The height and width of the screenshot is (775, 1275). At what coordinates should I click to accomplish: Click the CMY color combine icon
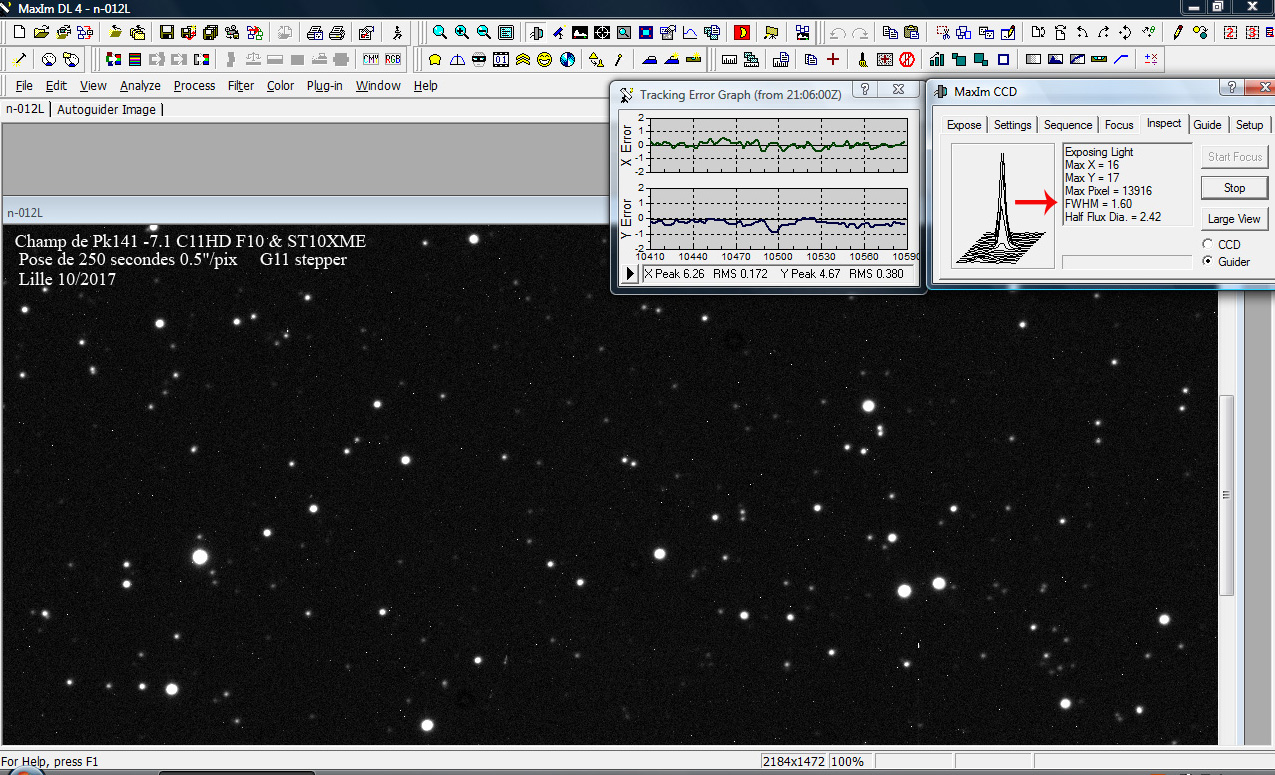(371, 59)
